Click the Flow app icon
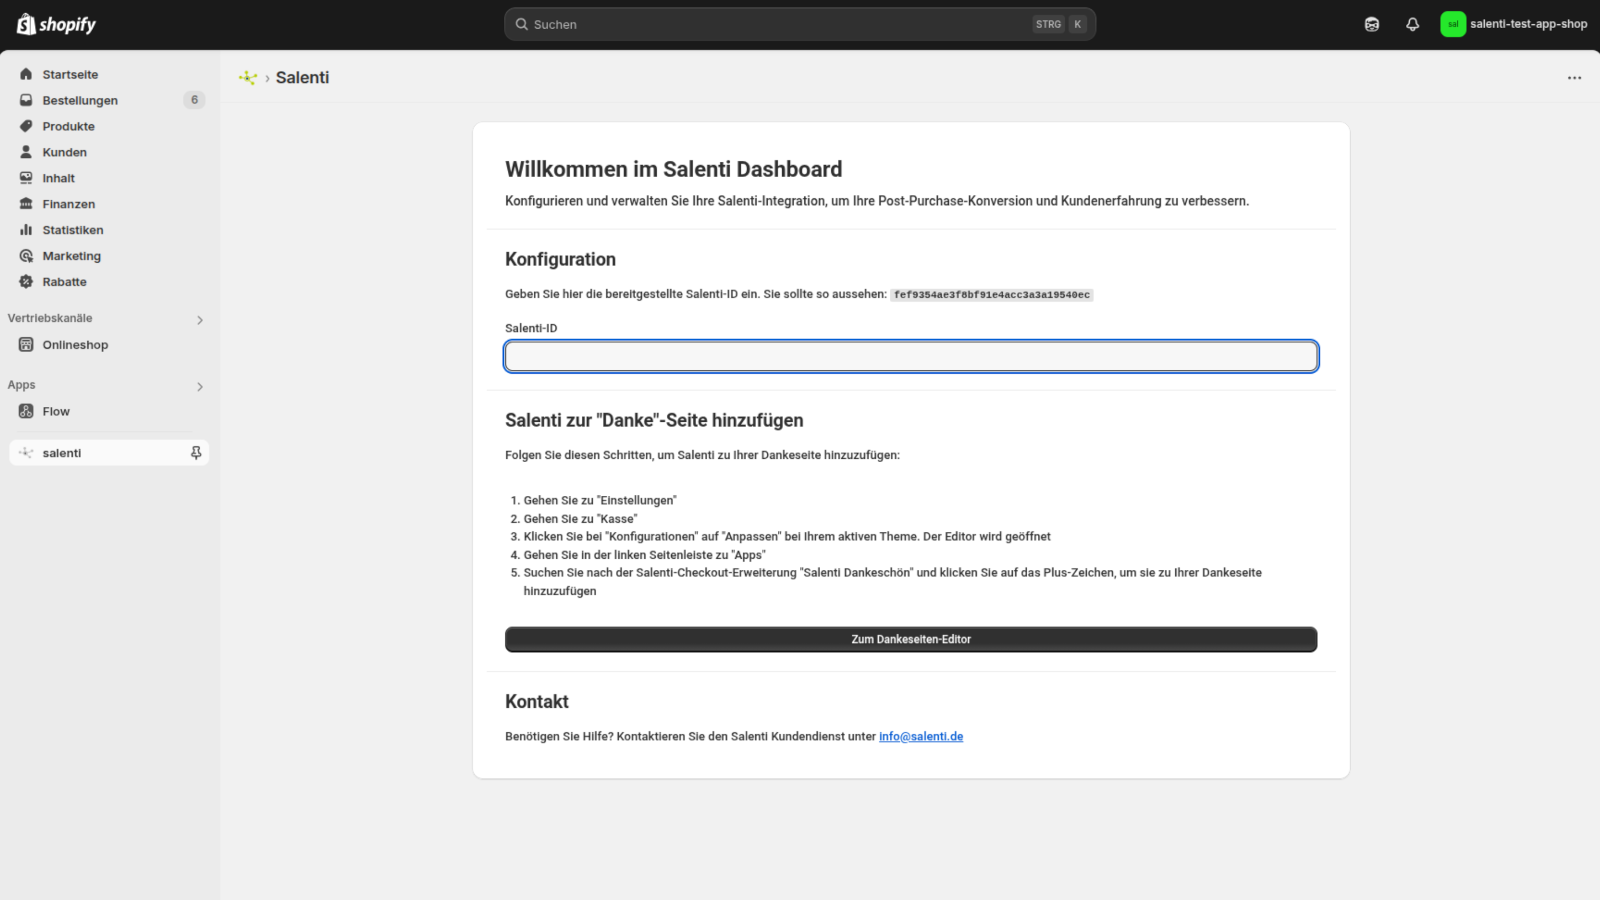 [x=26, y=411]
